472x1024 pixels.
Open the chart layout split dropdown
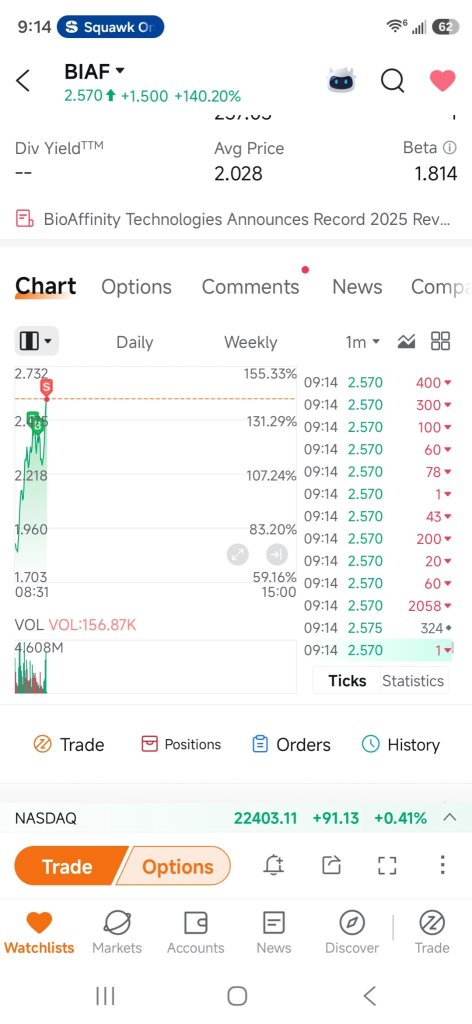[x=37, y=341]
